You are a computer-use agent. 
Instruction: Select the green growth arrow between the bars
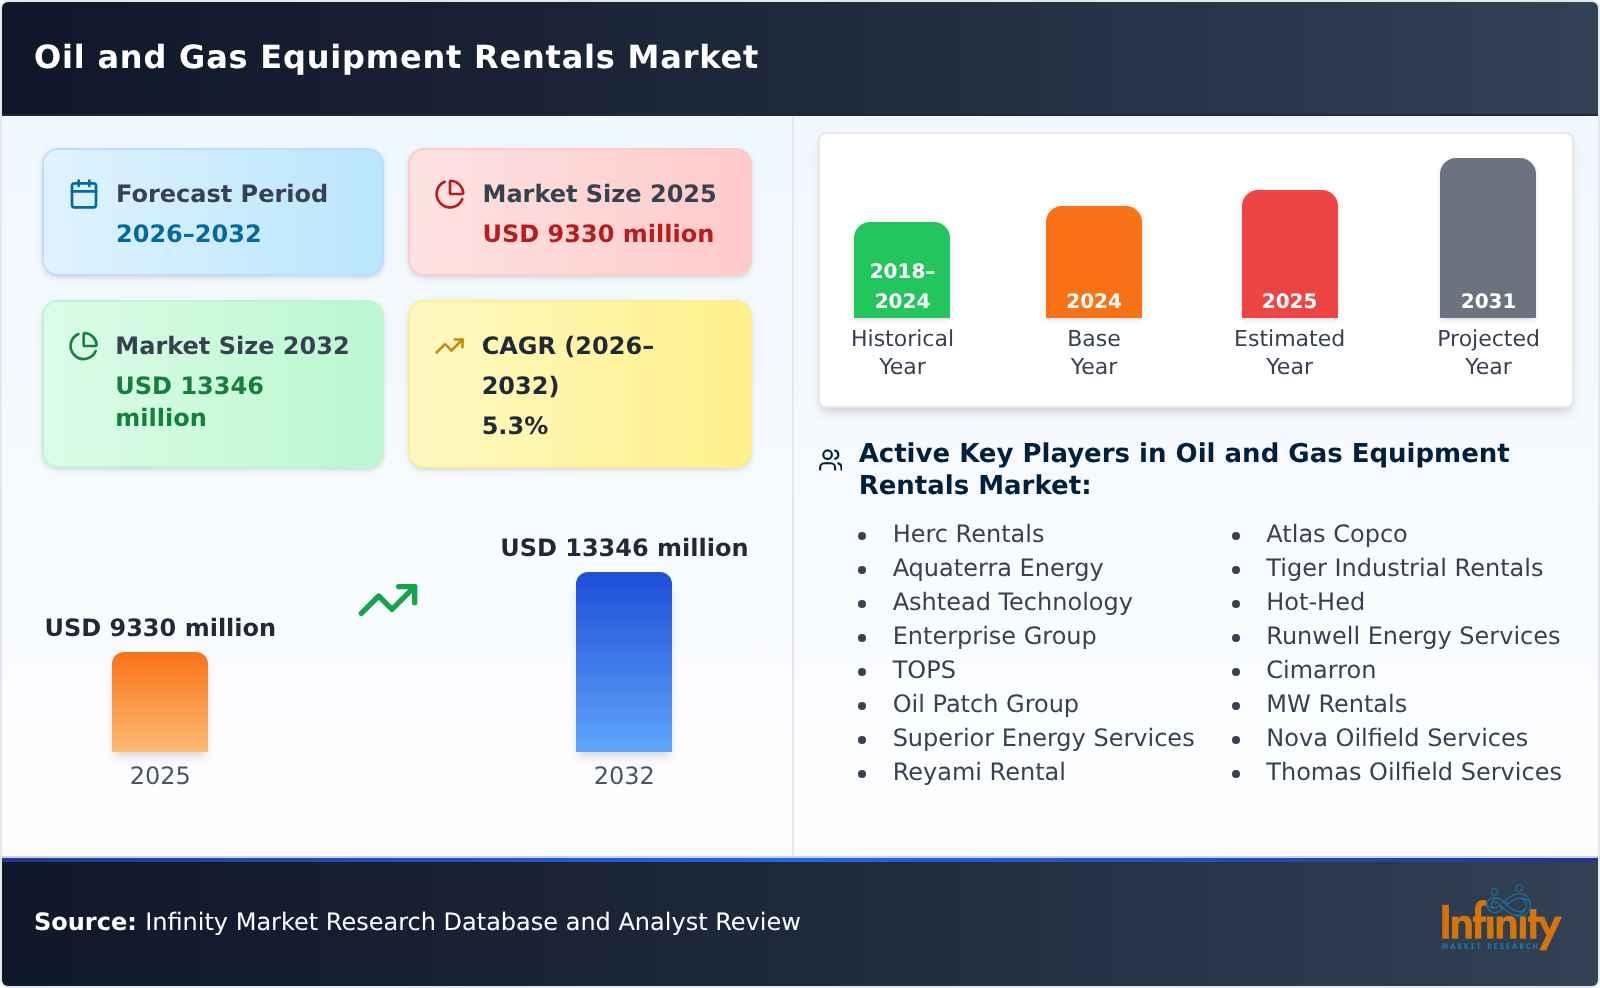tap(390, 600)
